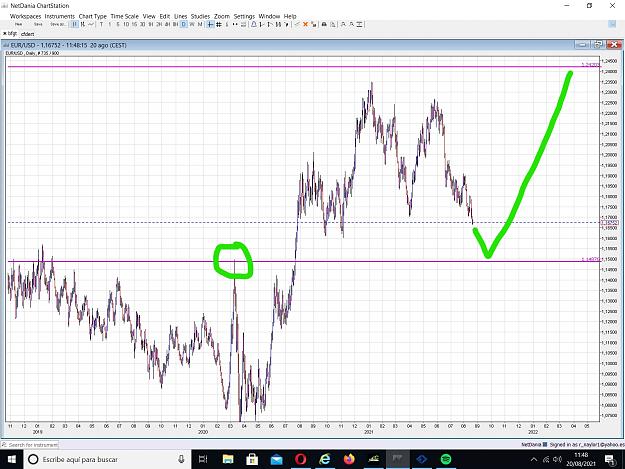Restore the EUR/USD chart window
Viewport: 625px width, 469px height.
pyautogui.click(x=598, y=45)
